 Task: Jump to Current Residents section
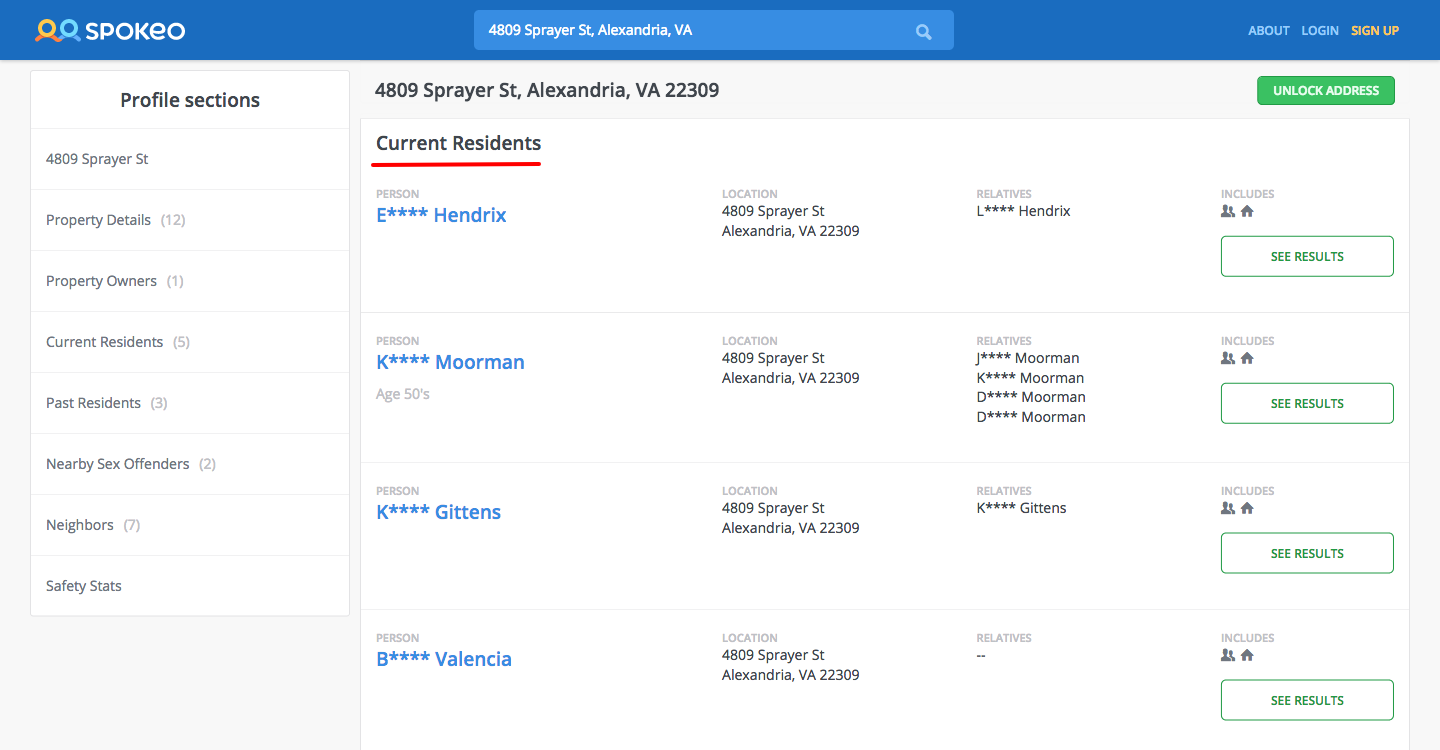[x=190, y=342]
